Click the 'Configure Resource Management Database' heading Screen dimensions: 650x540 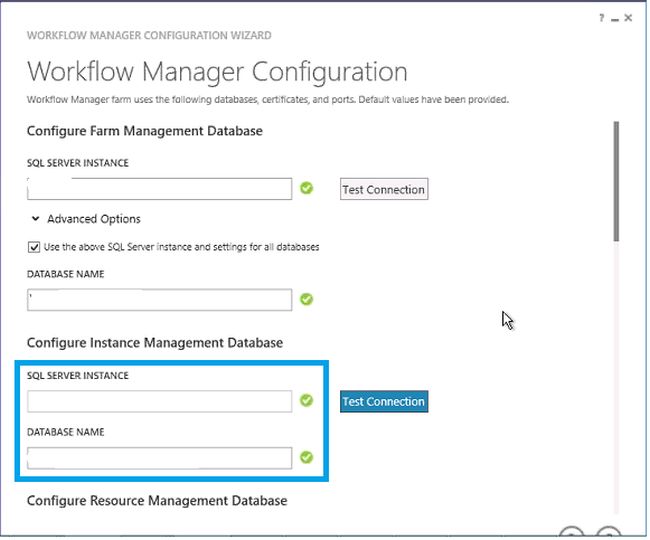pyautogui.click(x=157, y=500)
